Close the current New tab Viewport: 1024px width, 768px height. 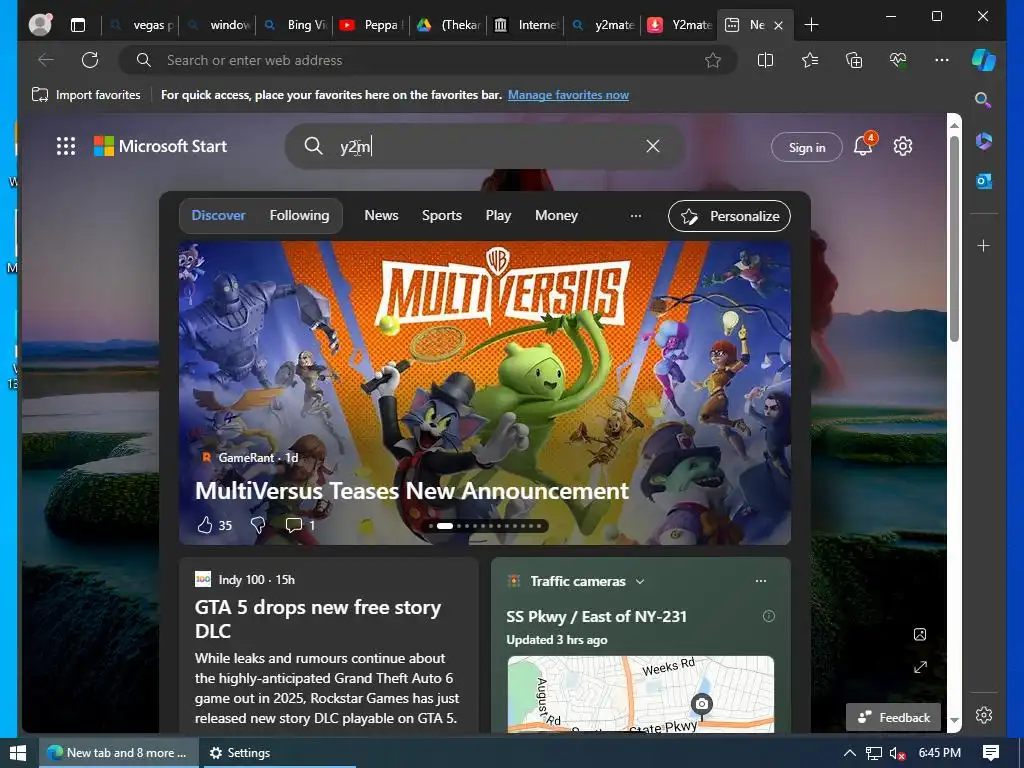(x=778, y=25)
